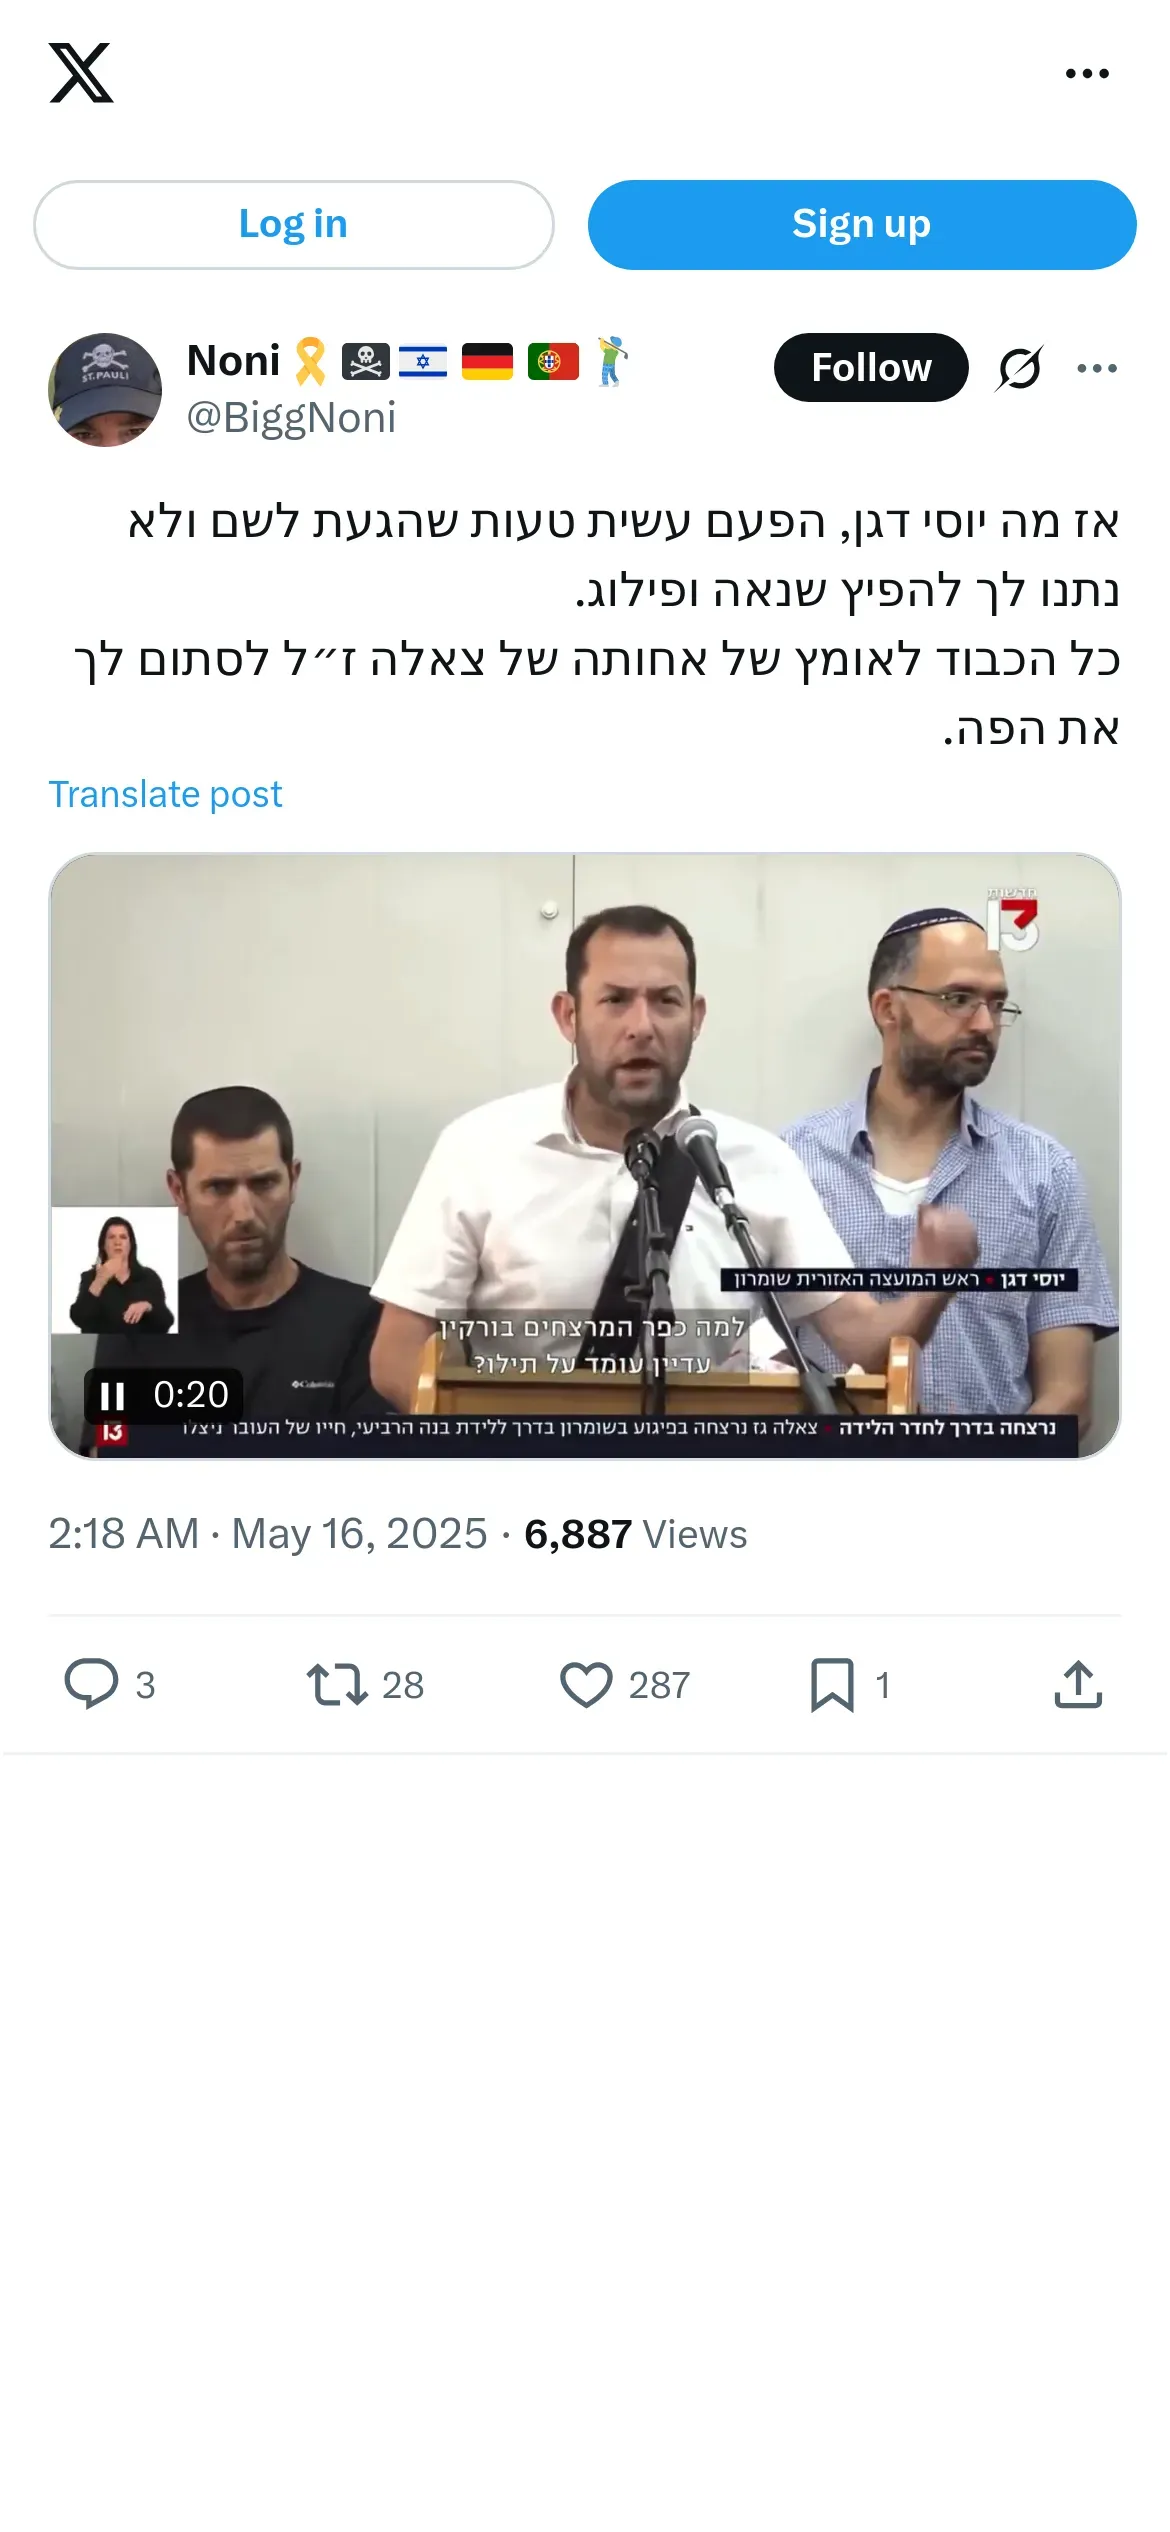This screenshot has width=1170, height=2532.
Task: Open the @BiggNoni handle link
Action: tap(291, 418)
